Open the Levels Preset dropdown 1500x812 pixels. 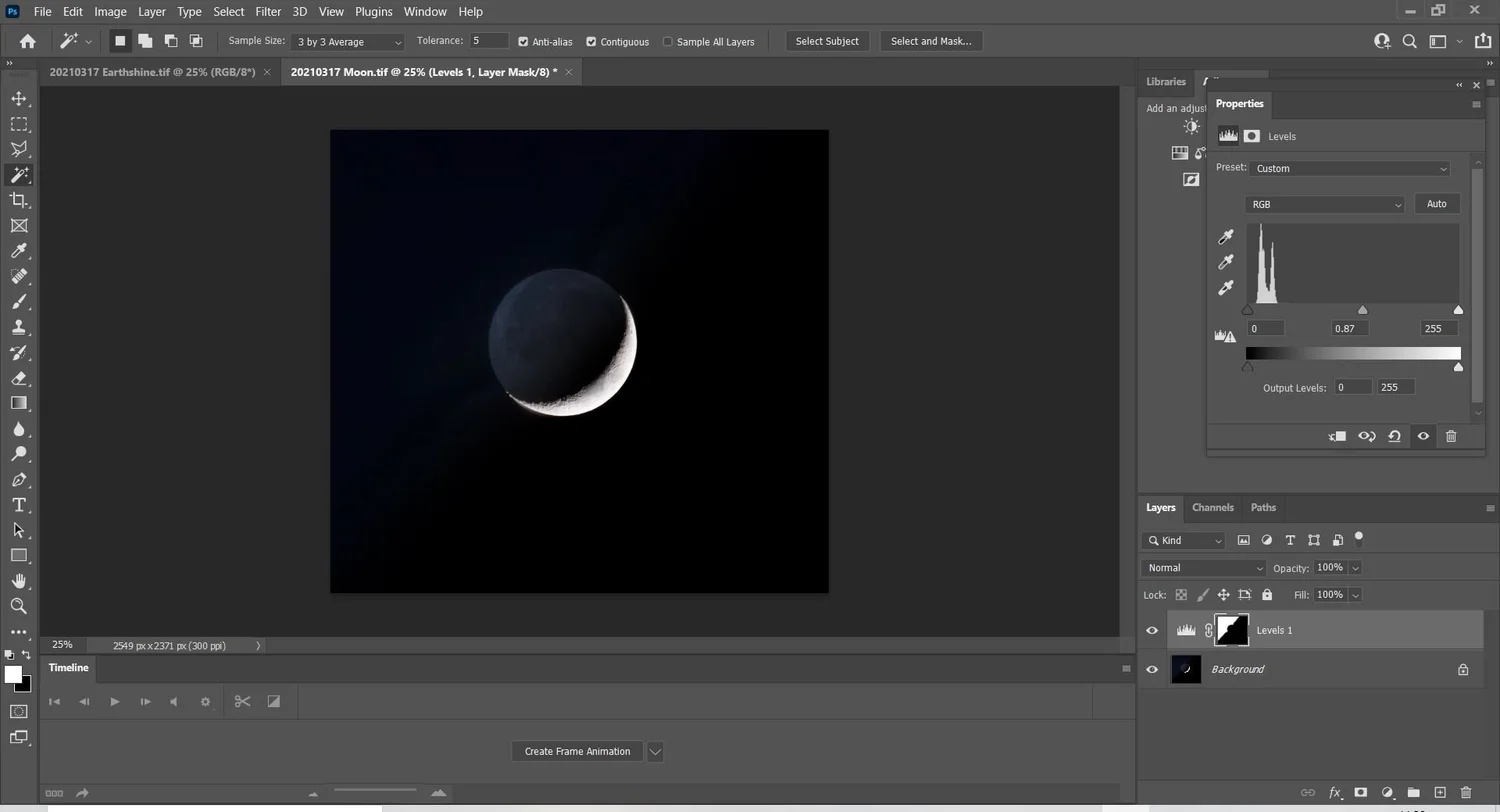point(1350,168)
